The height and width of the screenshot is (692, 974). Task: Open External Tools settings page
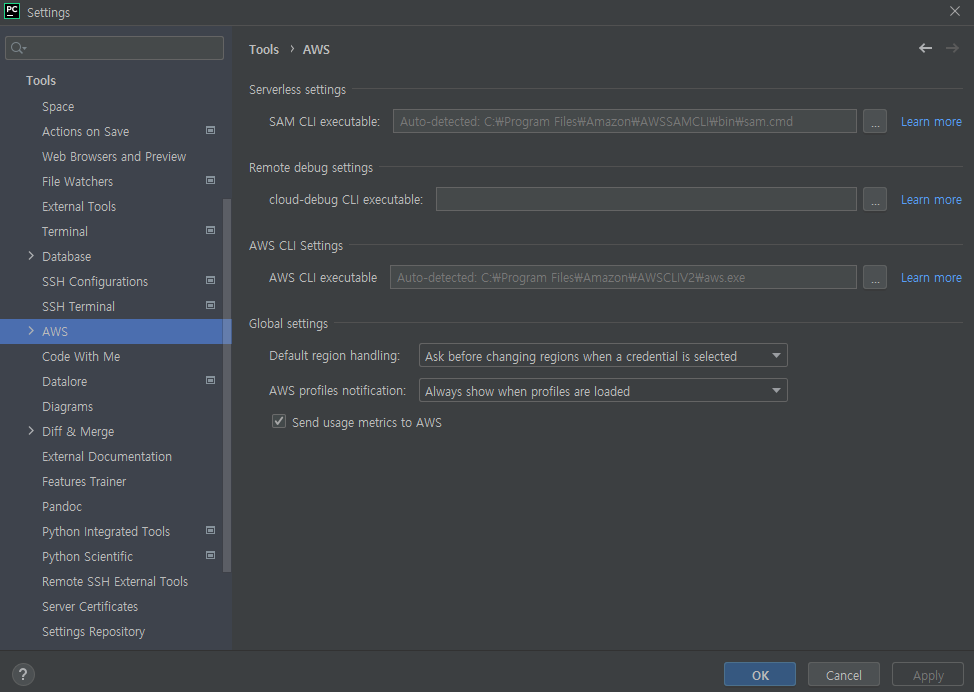79,206
